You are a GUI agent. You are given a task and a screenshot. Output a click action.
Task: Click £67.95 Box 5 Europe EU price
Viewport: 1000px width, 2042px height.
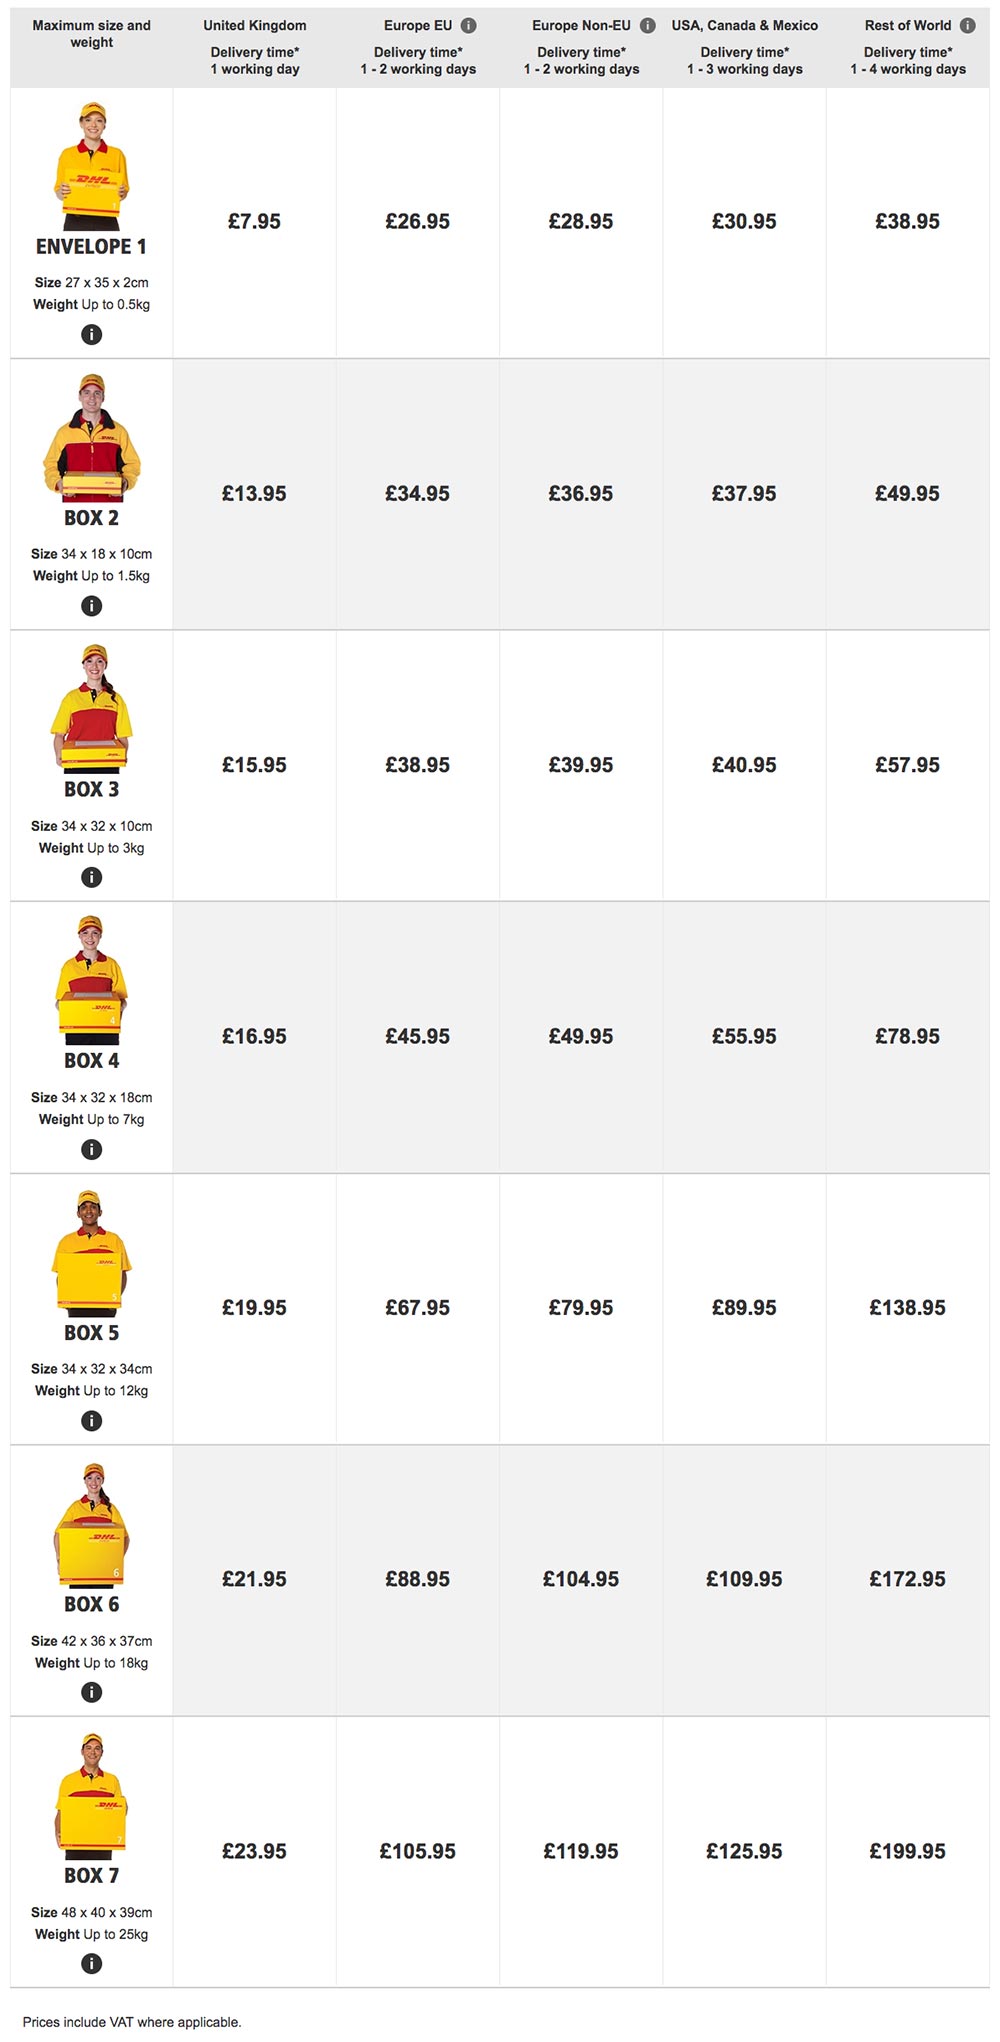tap(417, 1308)
